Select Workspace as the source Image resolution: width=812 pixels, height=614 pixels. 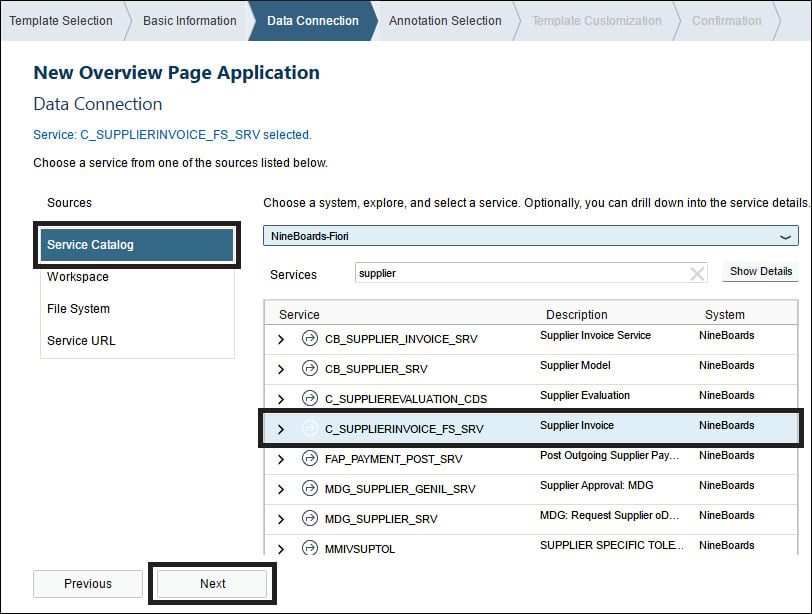[78, 277]
